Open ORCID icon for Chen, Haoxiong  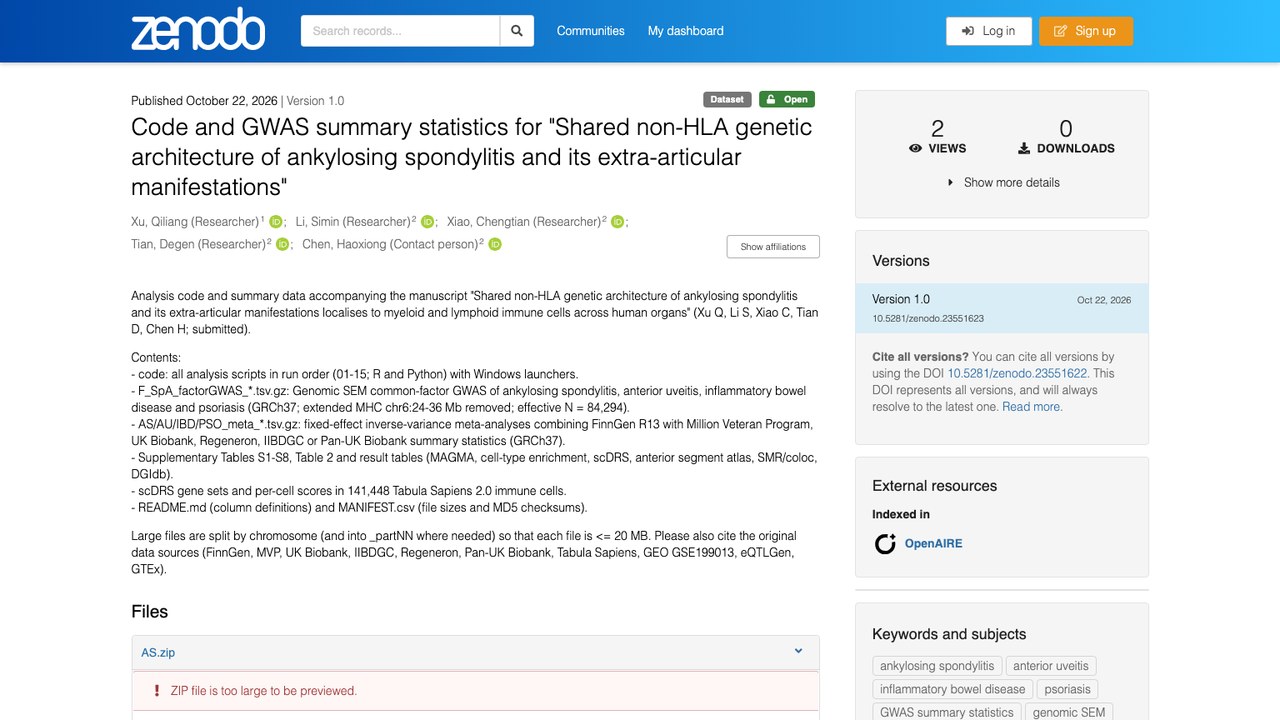(494, 244)
